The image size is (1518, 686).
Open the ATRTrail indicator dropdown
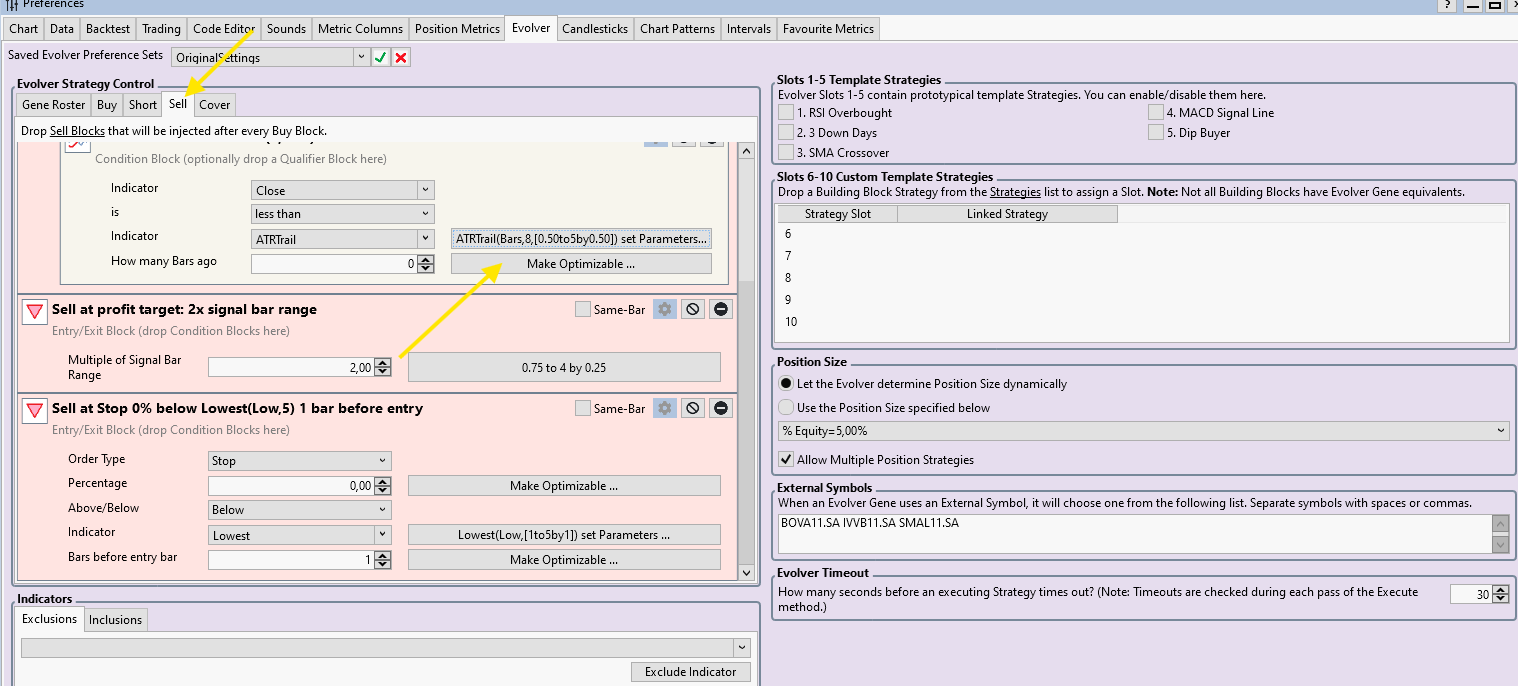point(425,239)
